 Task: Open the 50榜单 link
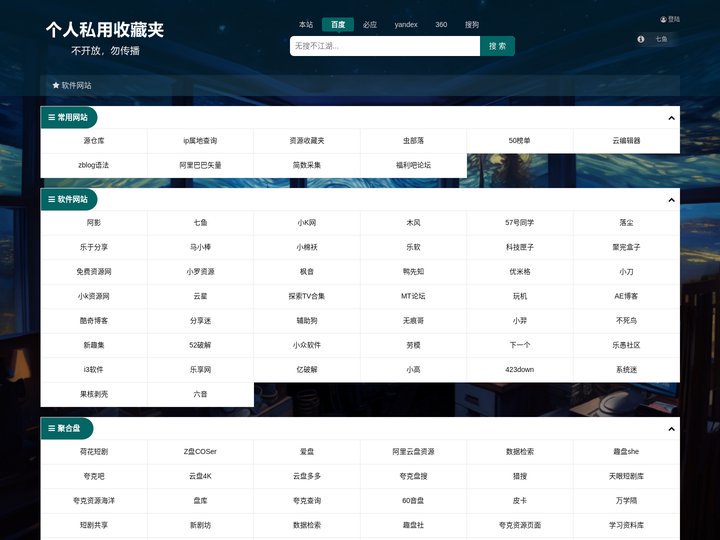click(x=520, y=141)
